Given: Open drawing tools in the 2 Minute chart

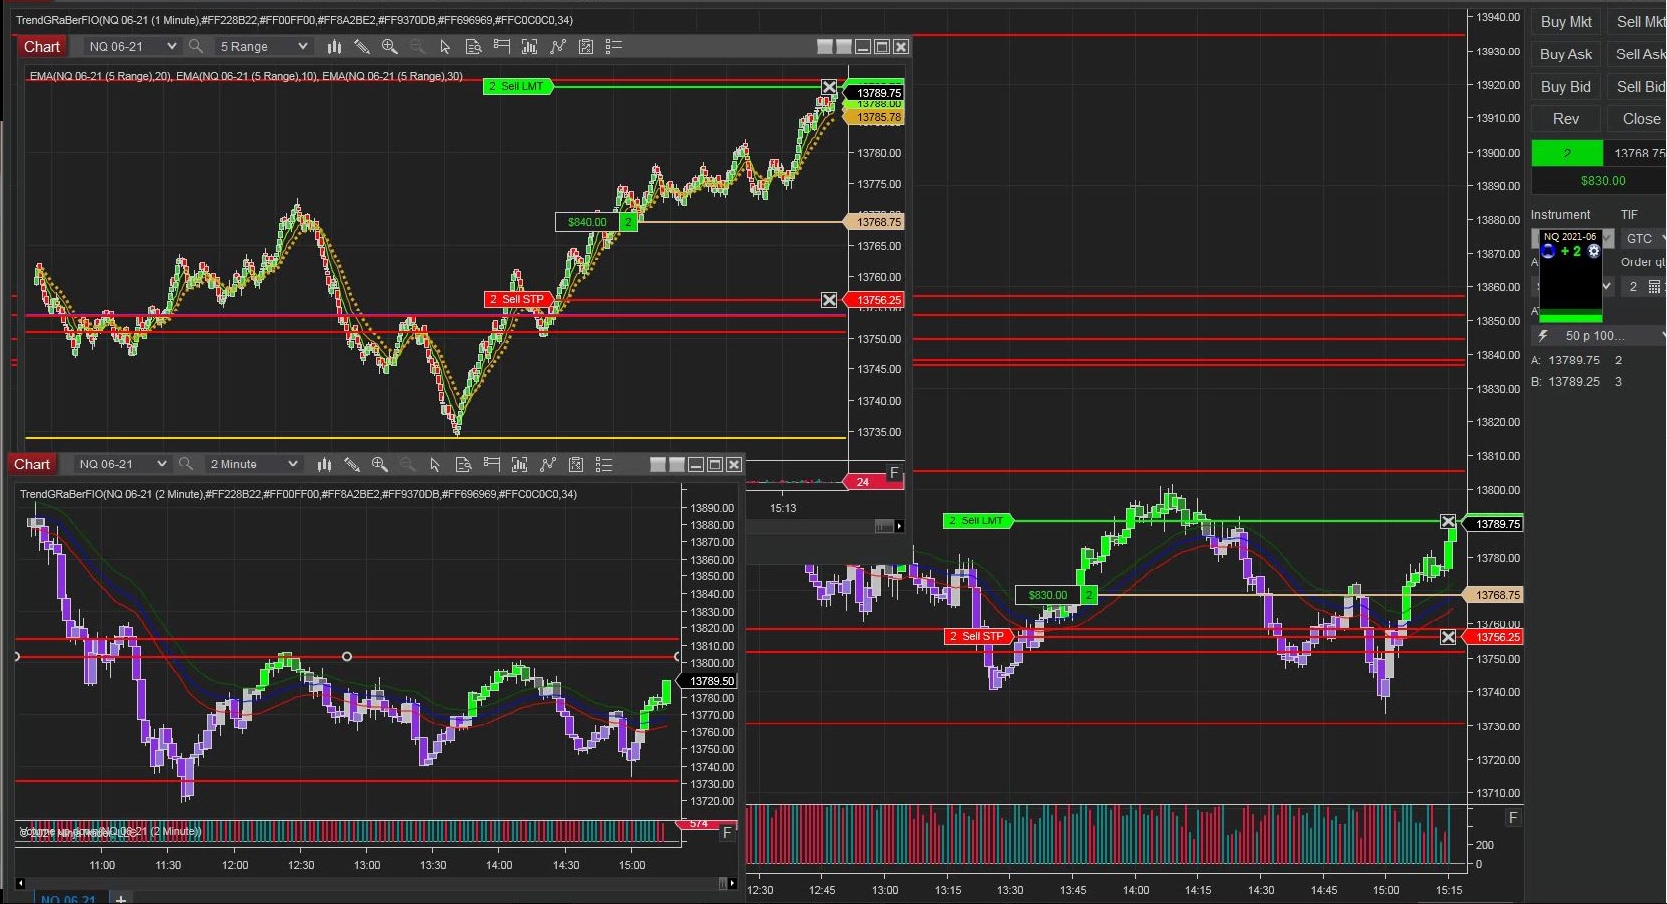Looking at the screenshot, I should [352, 464].
